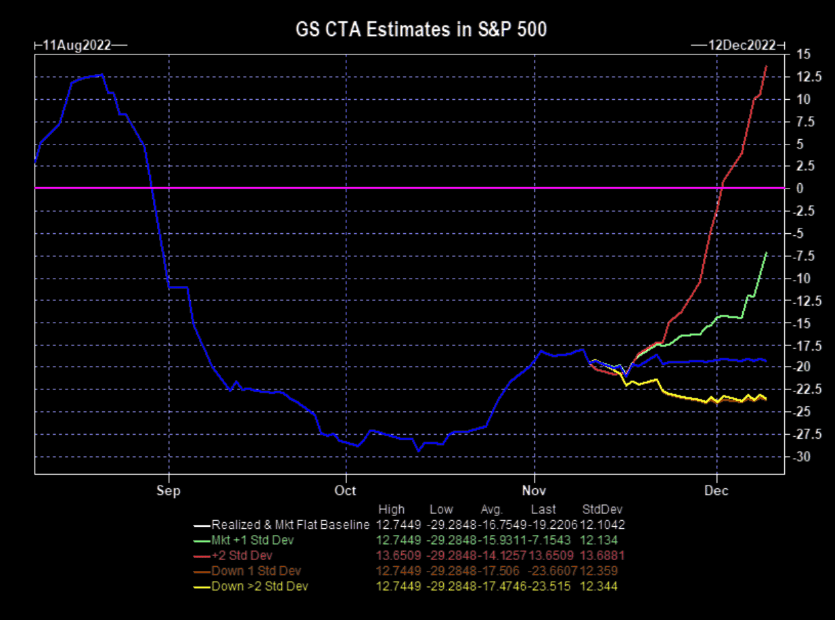Select the 11Aug2022 start date label
Viewport: 835px width, 620px height.
(x=77, y=45)
